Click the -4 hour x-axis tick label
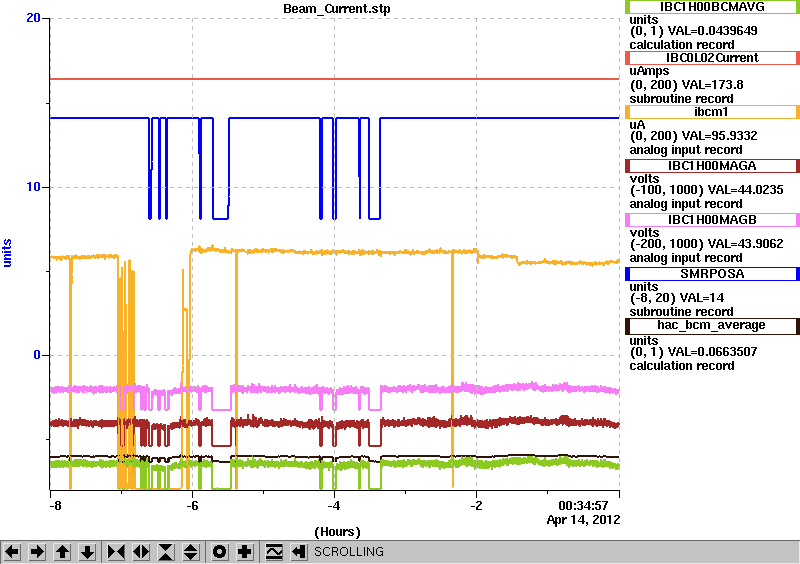The width and height of the screenshot is (800, 564). point(334,506)
